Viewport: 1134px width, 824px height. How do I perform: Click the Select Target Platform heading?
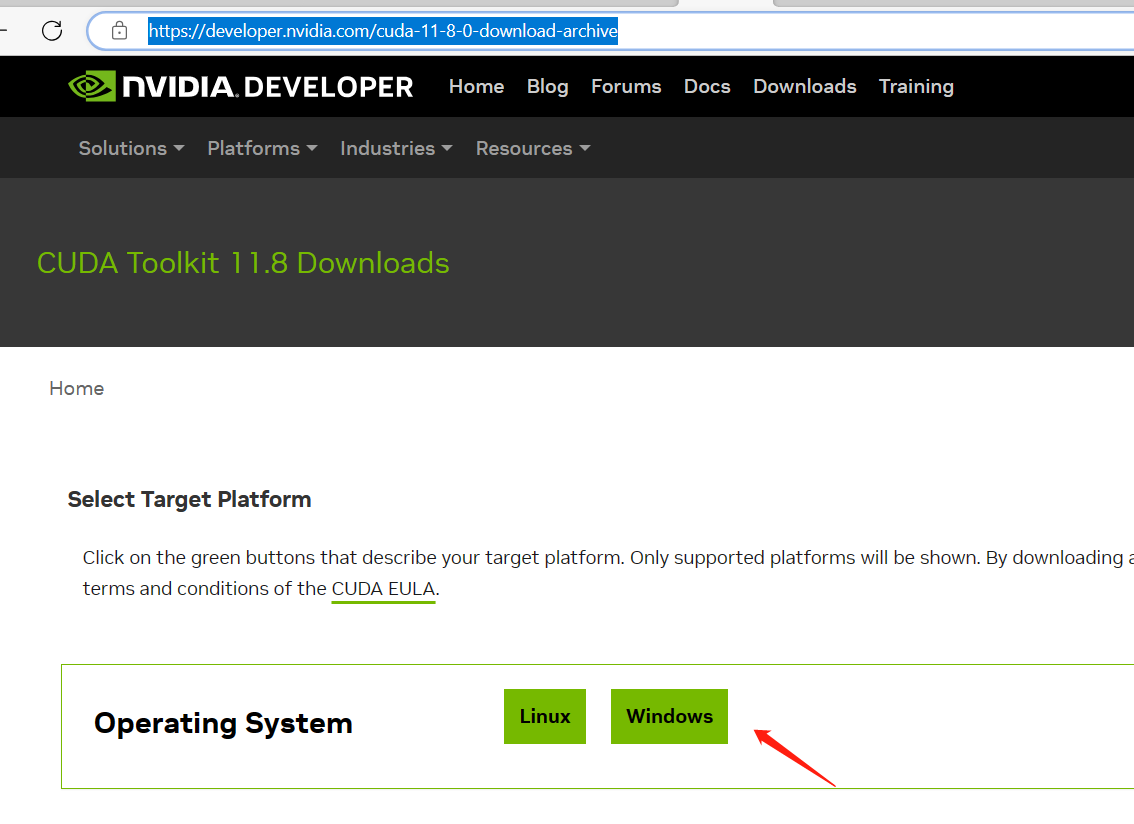point(189,500)
